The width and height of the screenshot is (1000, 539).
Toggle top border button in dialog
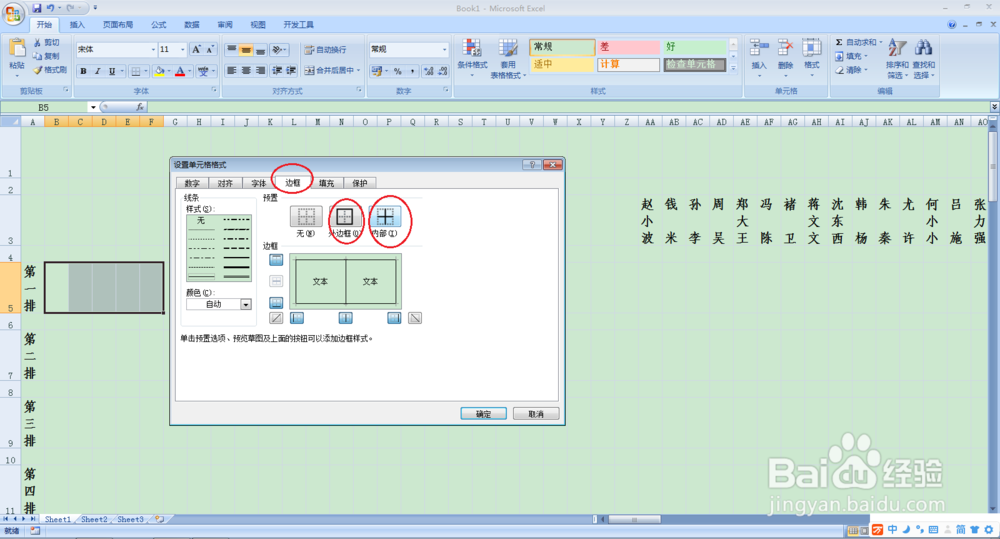(x=276, y=260)
